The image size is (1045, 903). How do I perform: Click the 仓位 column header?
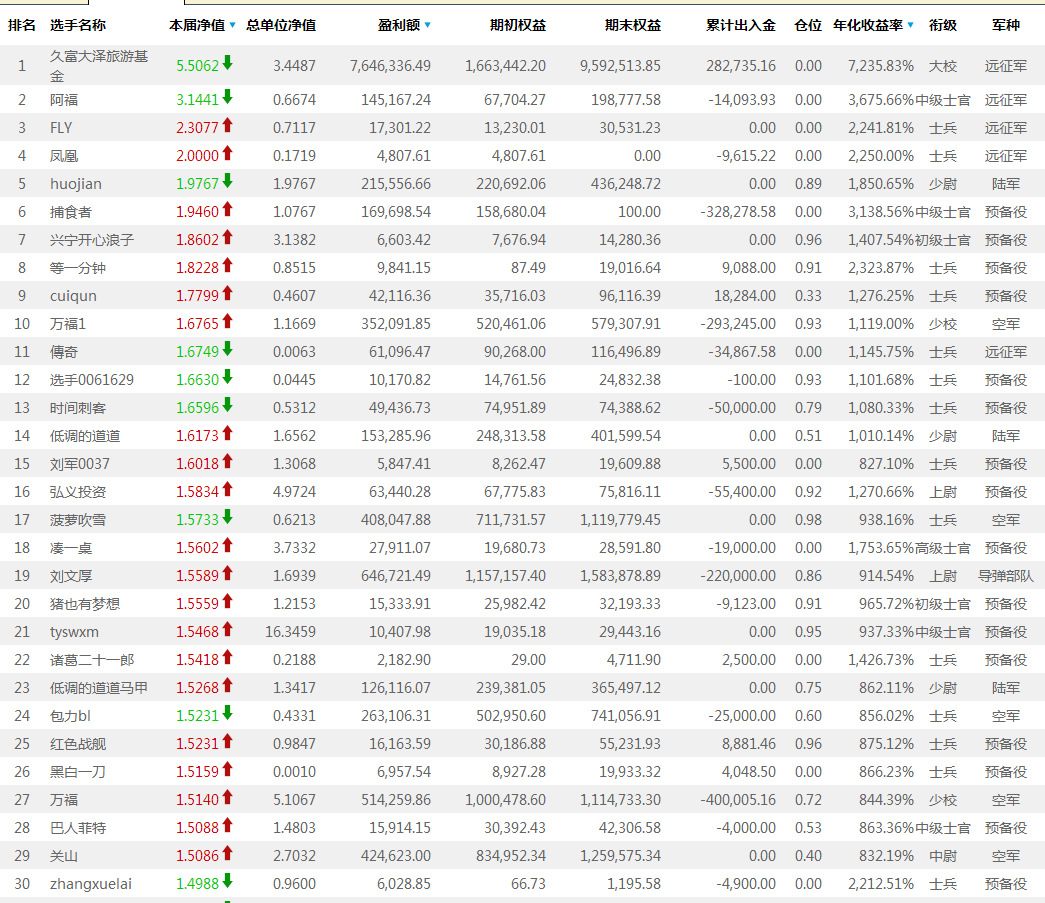808,25
